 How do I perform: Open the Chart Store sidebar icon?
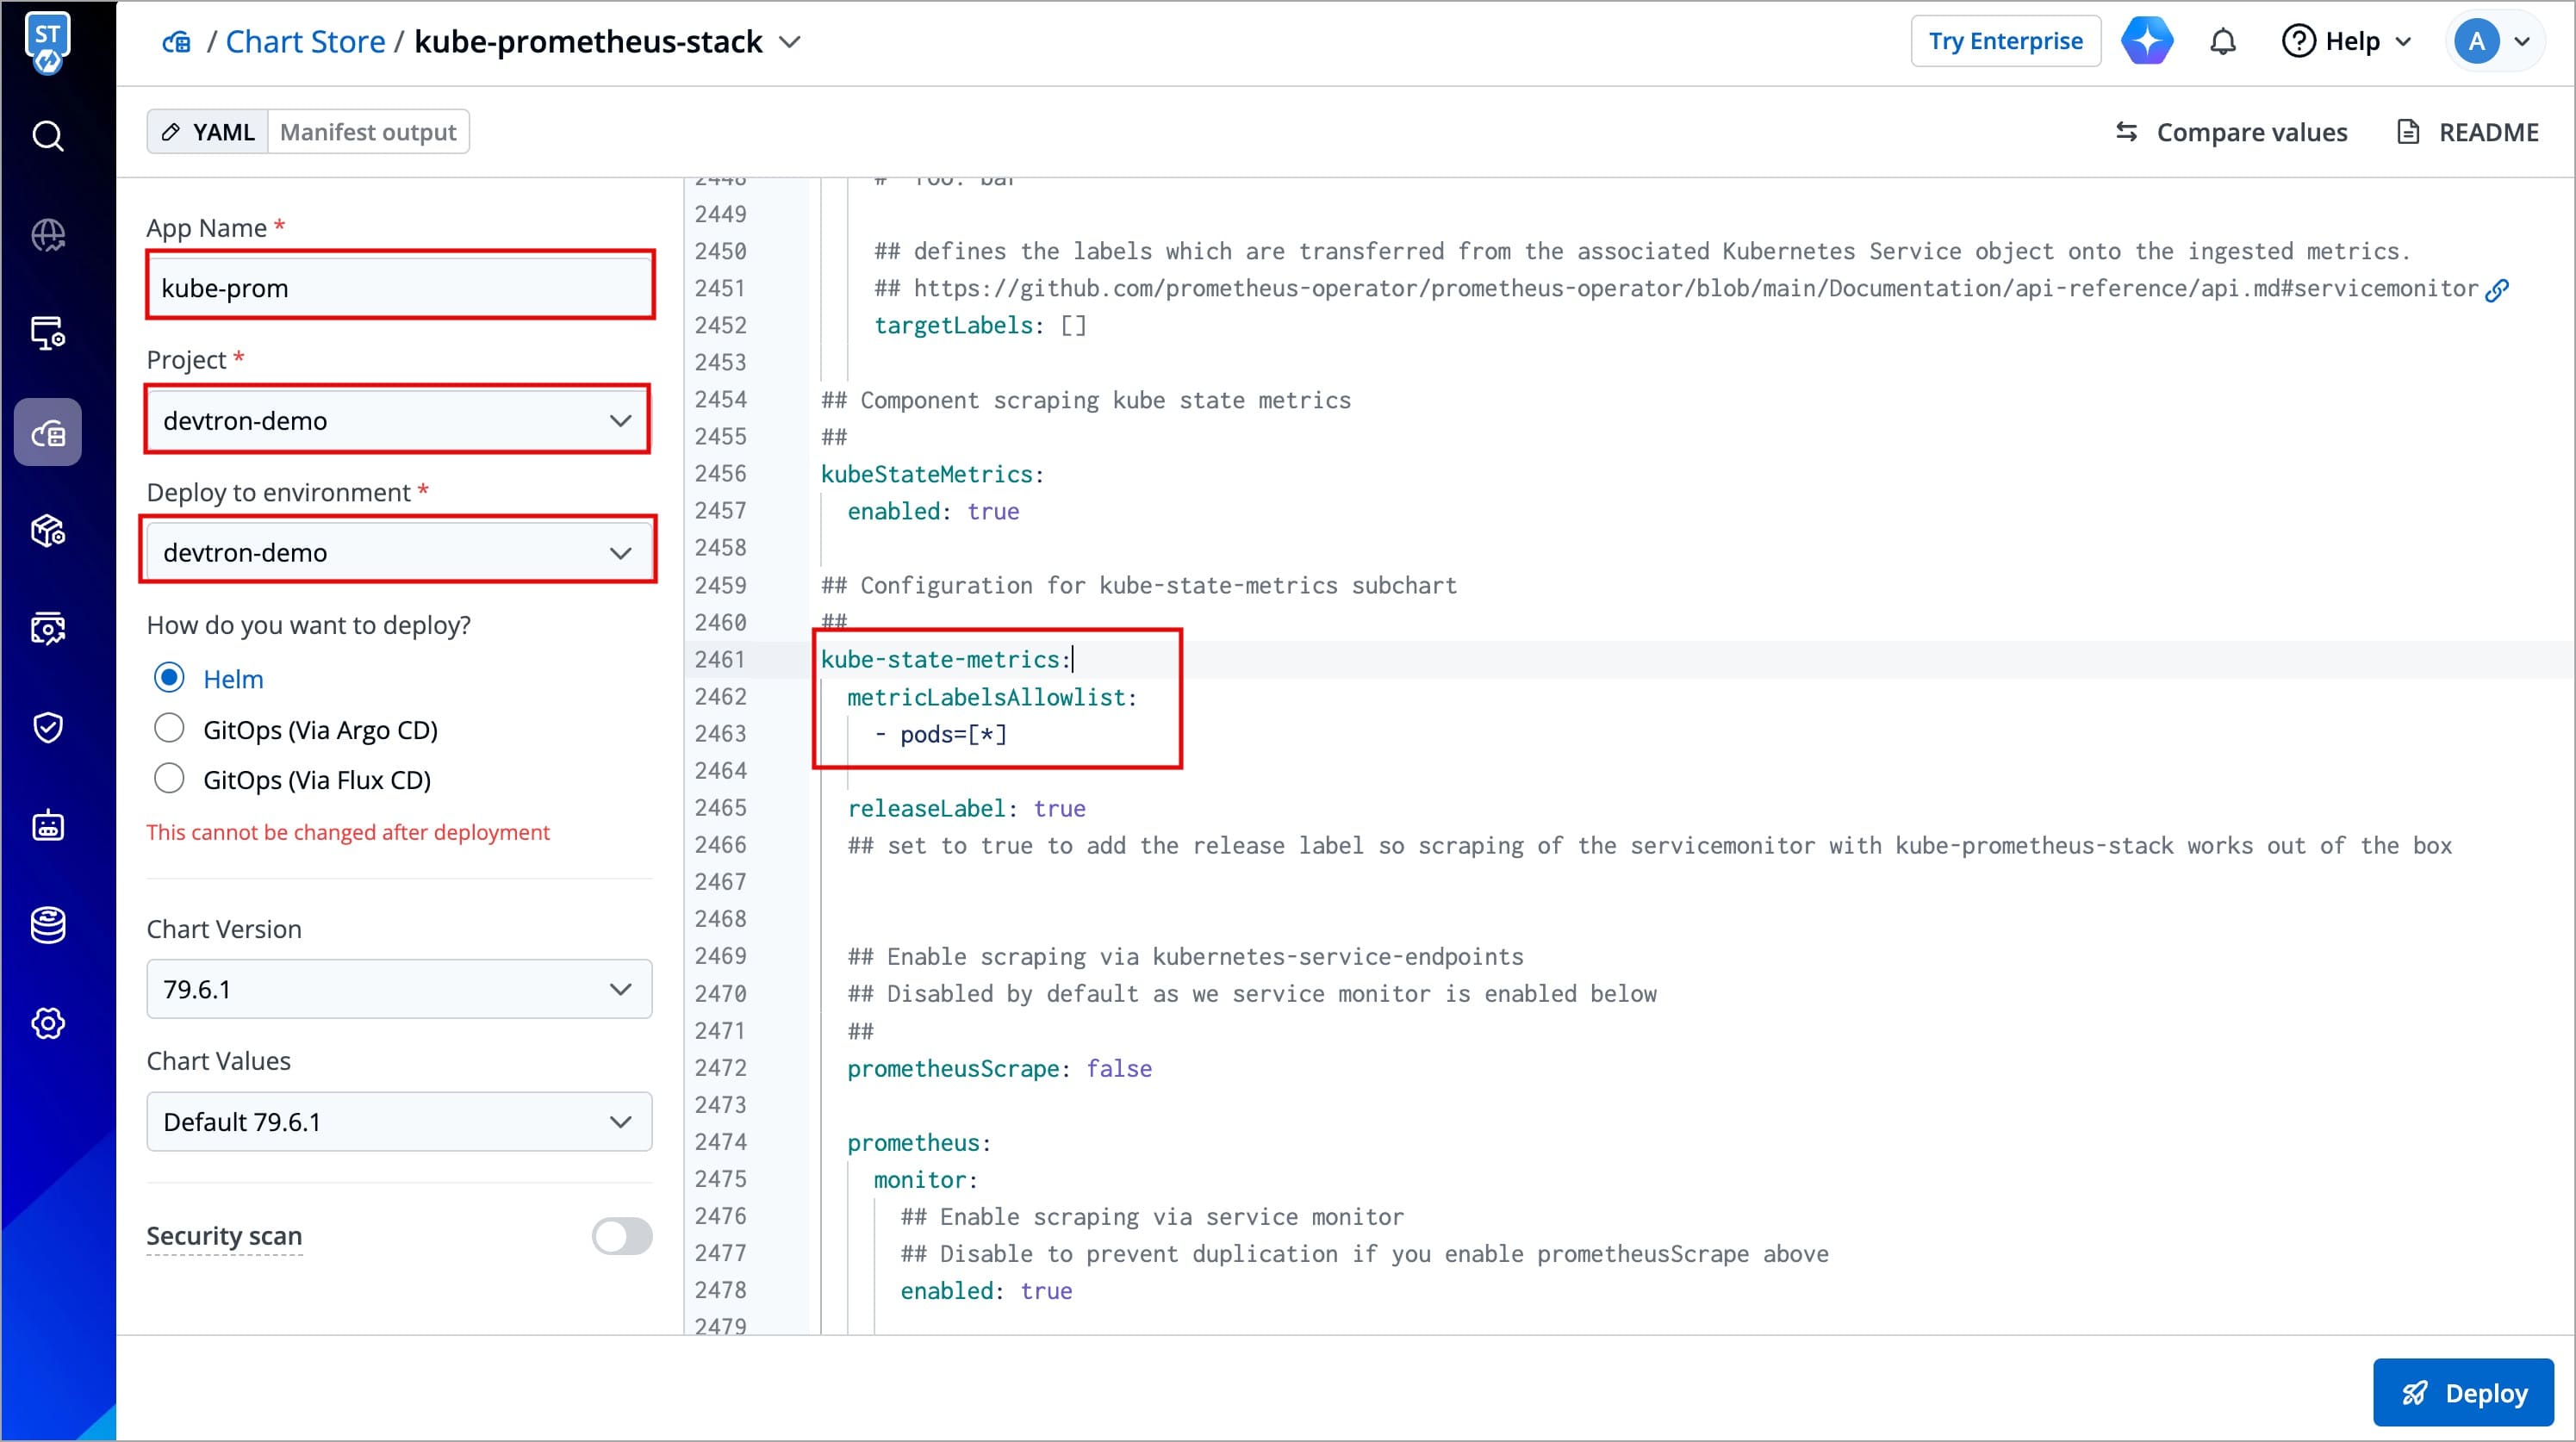pos(47,432)
